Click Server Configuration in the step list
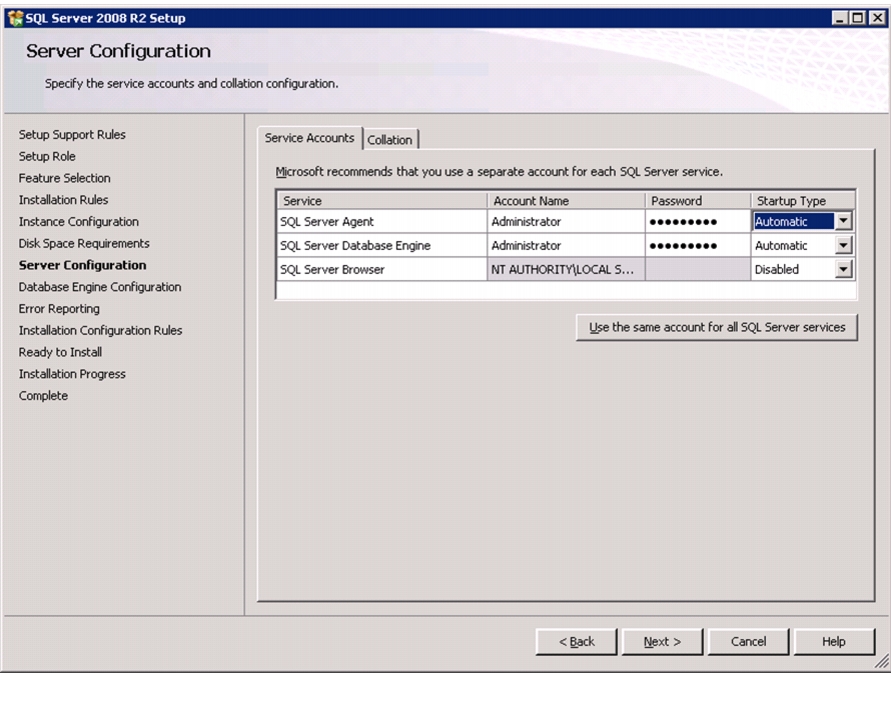Screen dimensions: 891x704 (82, 265)
